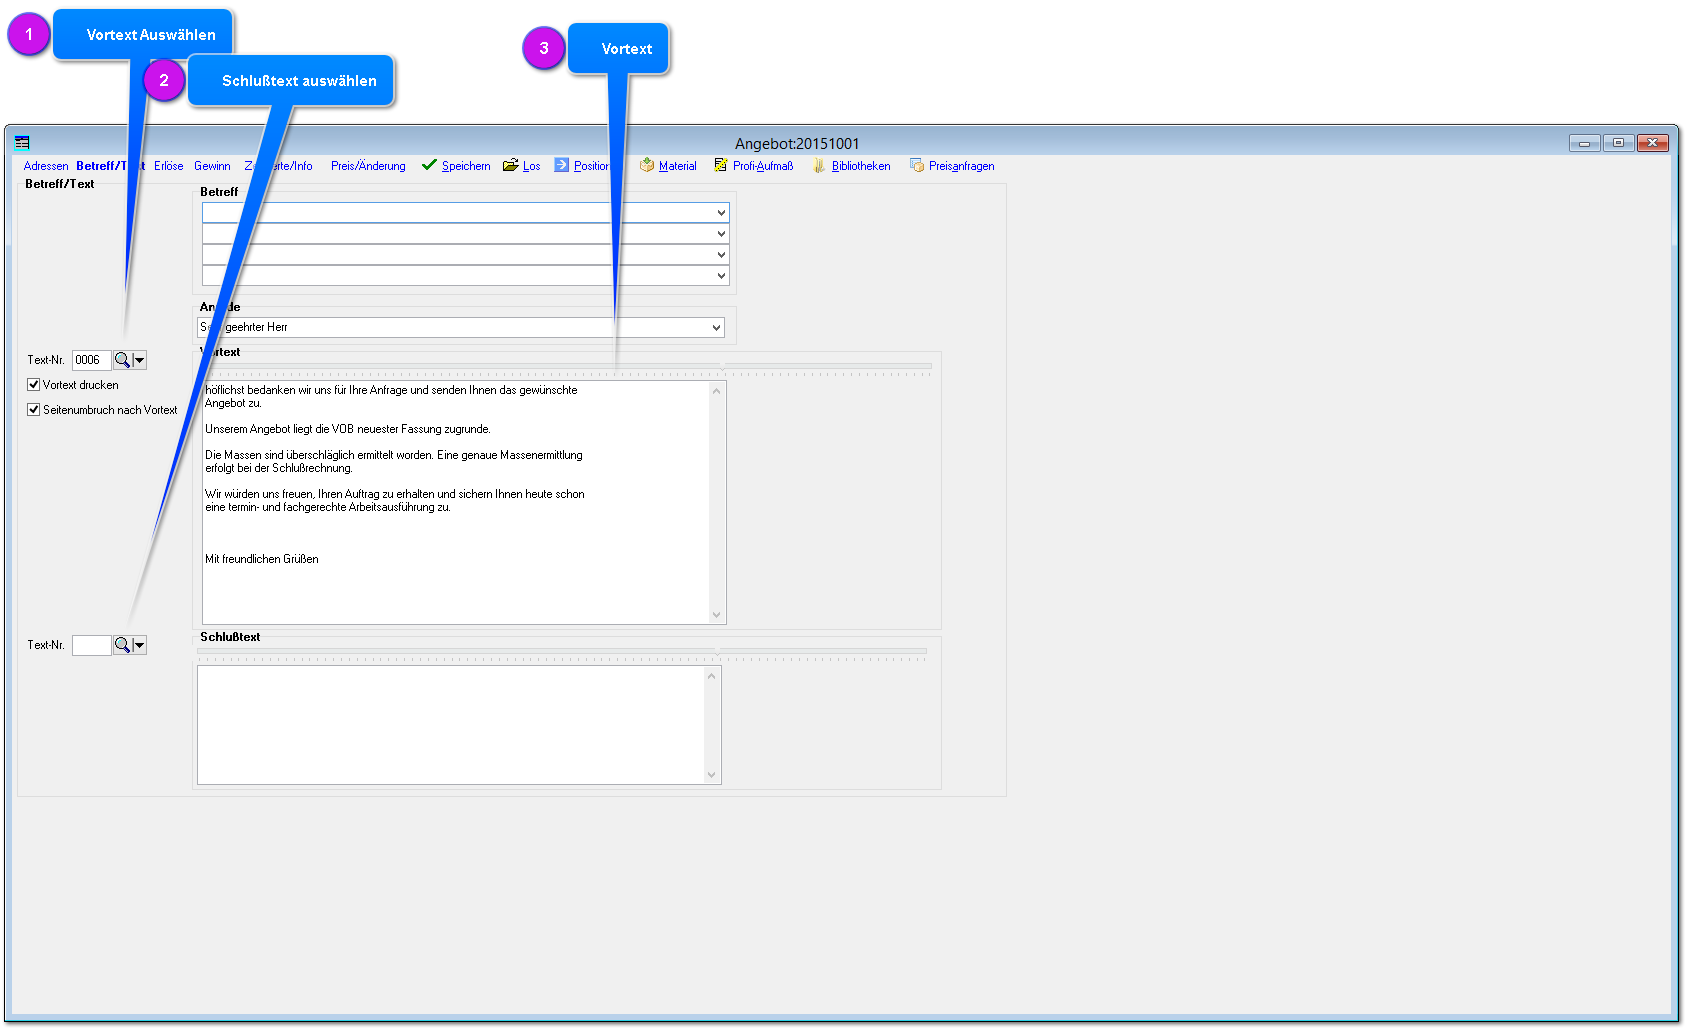Switch to the Erlöse tab
1687x1030 pixels.
(x=168, y=166)
